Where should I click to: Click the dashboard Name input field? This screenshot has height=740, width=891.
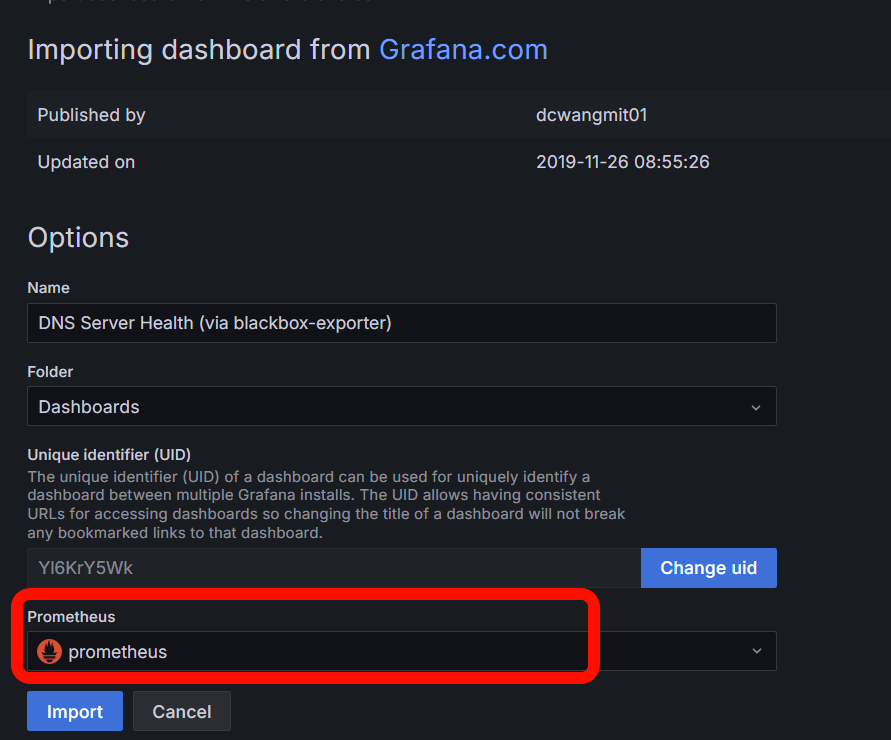pyautogui.click(x=401, y=323)
